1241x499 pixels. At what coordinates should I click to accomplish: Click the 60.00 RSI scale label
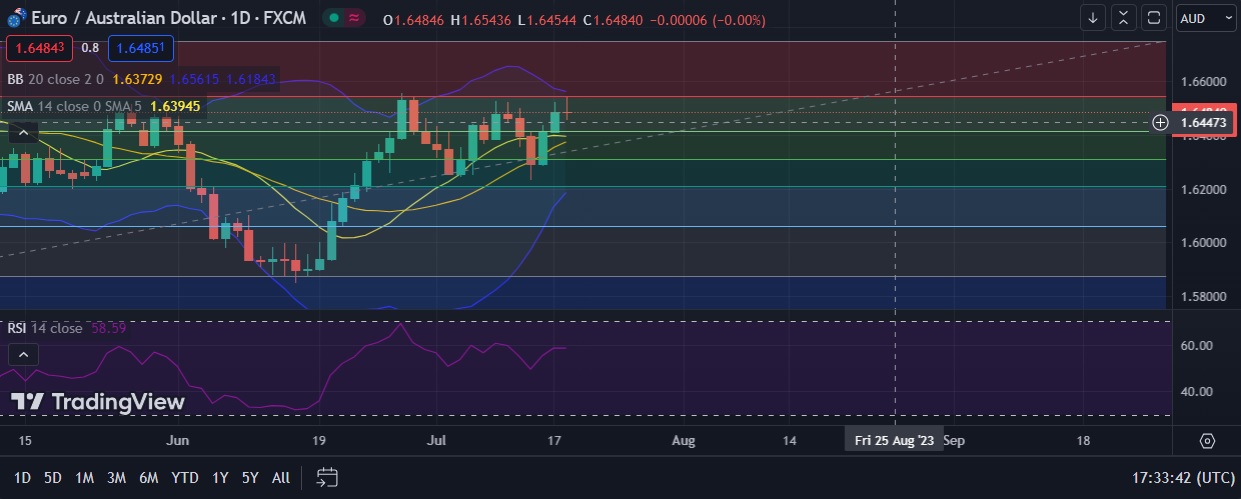click(x=1197, y=346)
